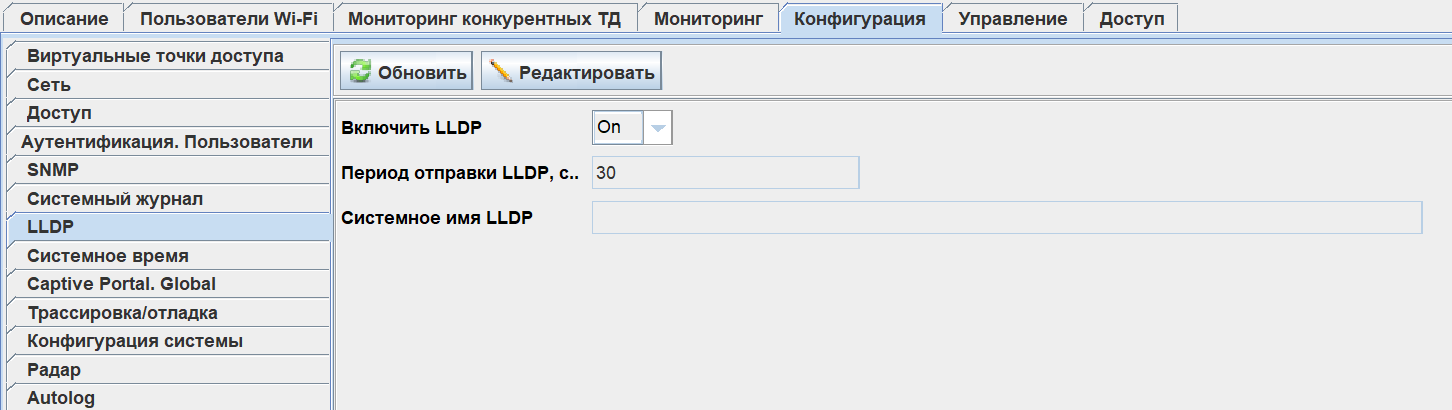
Task: Select Системное время in sidebar
Action: [108, 256]
